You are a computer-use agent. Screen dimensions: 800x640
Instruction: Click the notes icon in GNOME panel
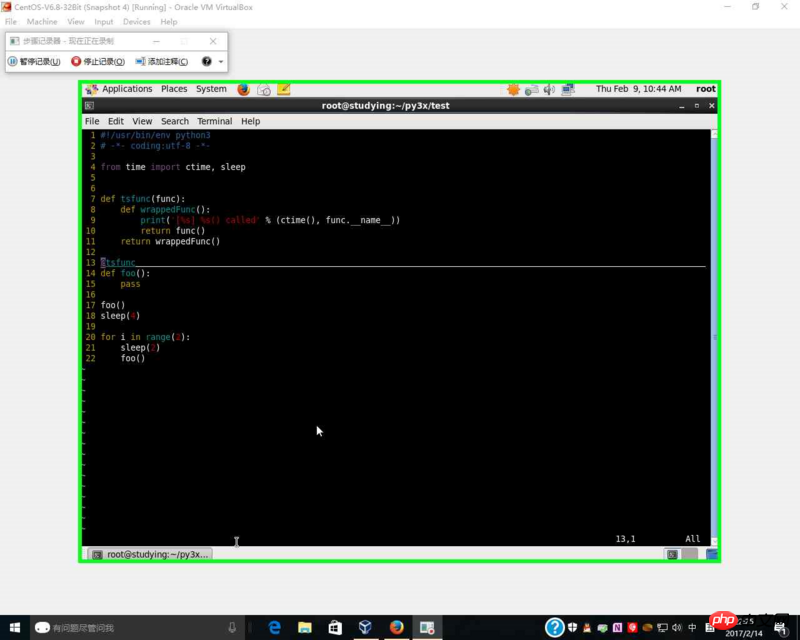(x=284, y=89)
